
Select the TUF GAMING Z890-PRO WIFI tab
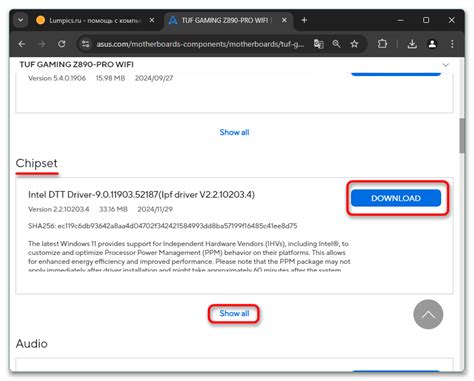(228, 20)
